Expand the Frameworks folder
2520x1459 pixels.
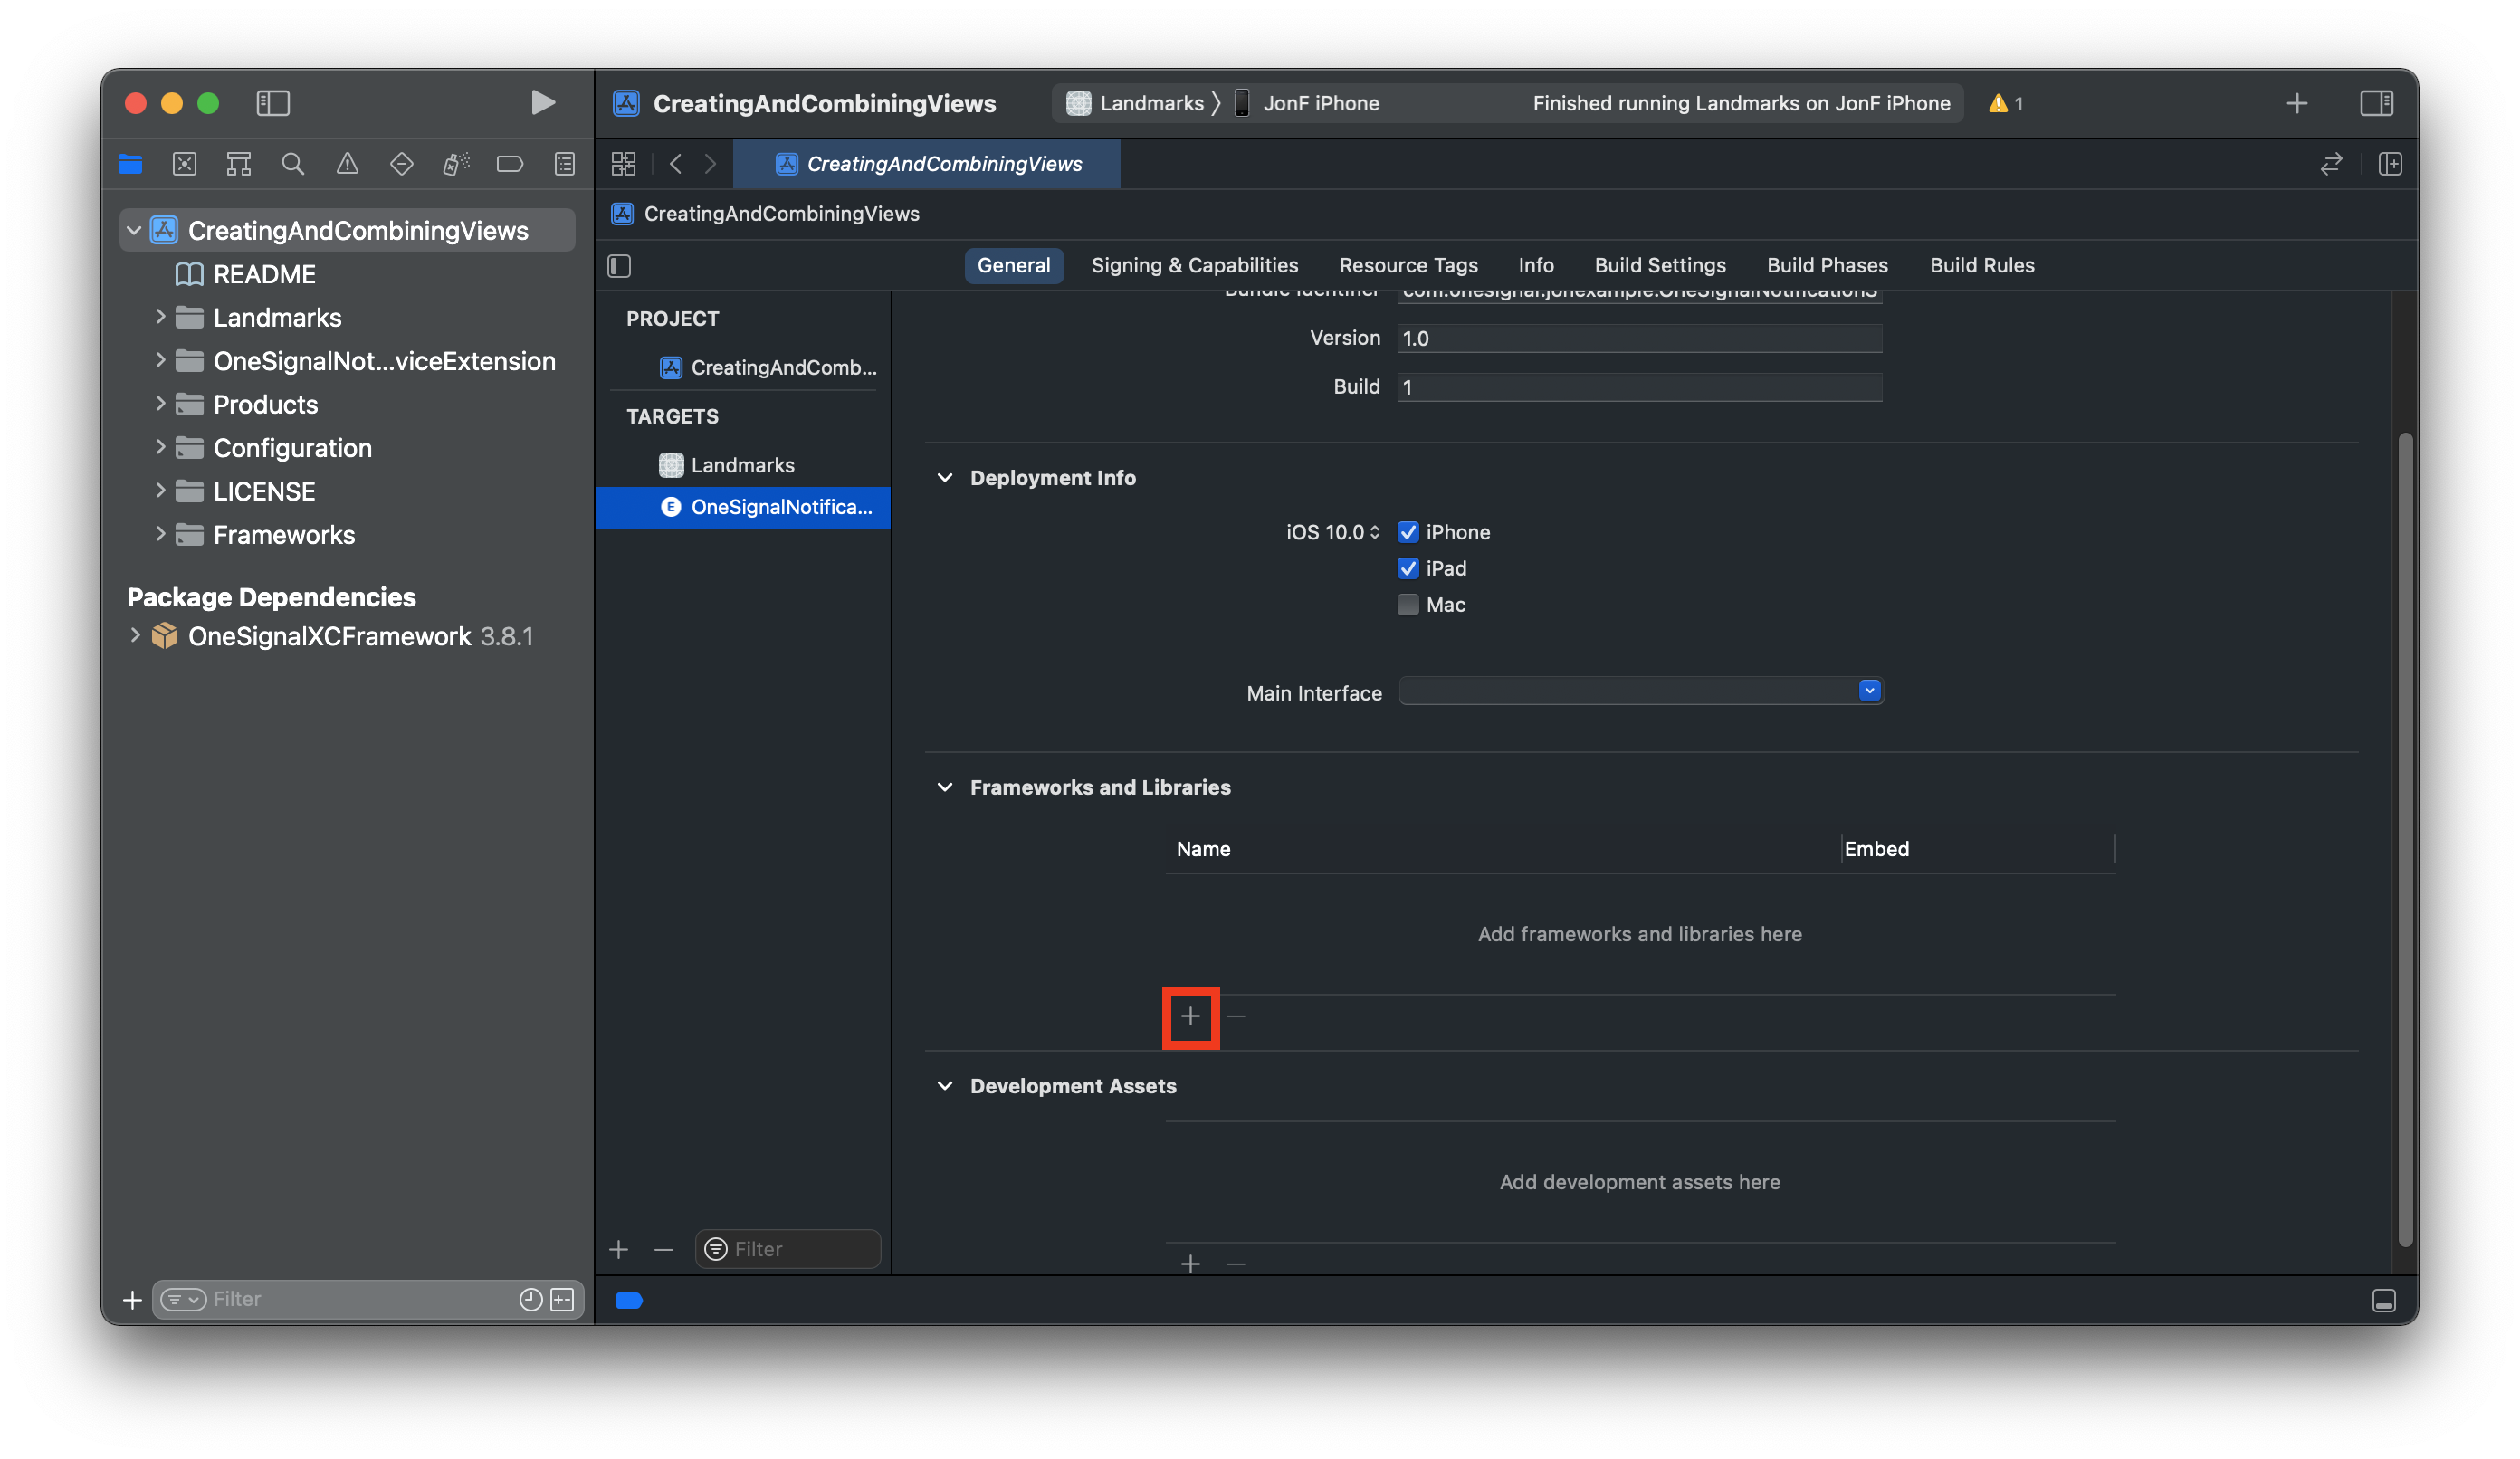tap(160, 534)
